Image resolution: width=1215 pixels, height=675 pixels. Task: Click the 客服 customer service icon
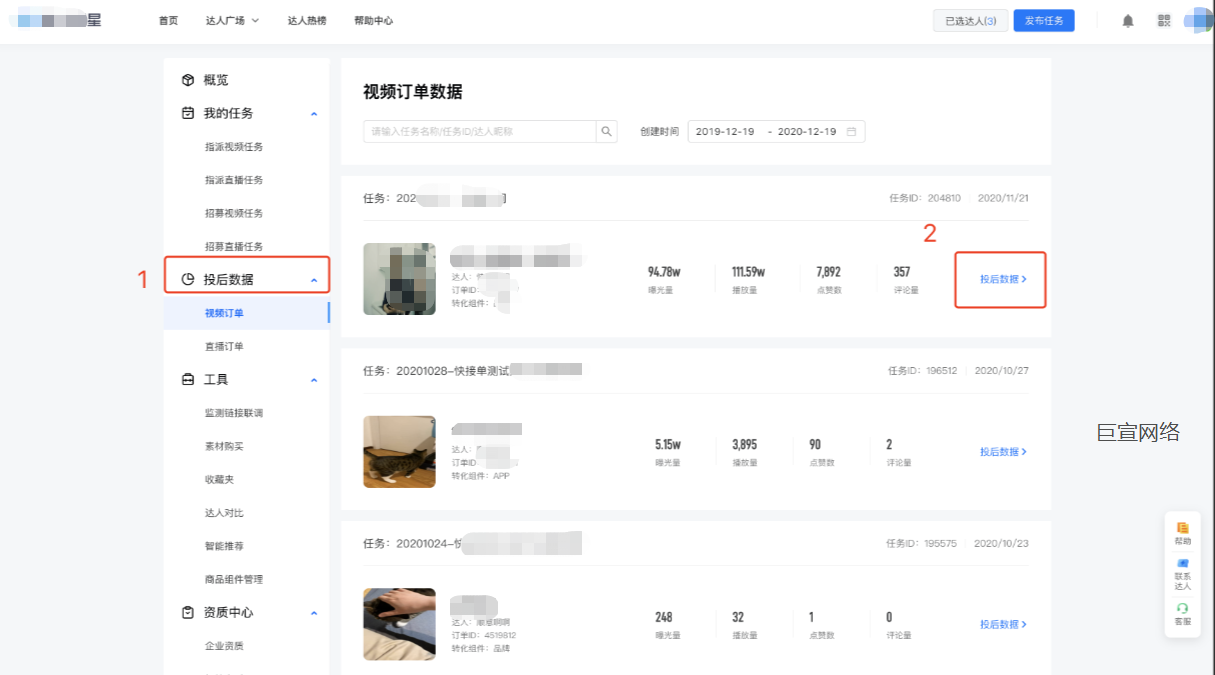click(1183, 611)
